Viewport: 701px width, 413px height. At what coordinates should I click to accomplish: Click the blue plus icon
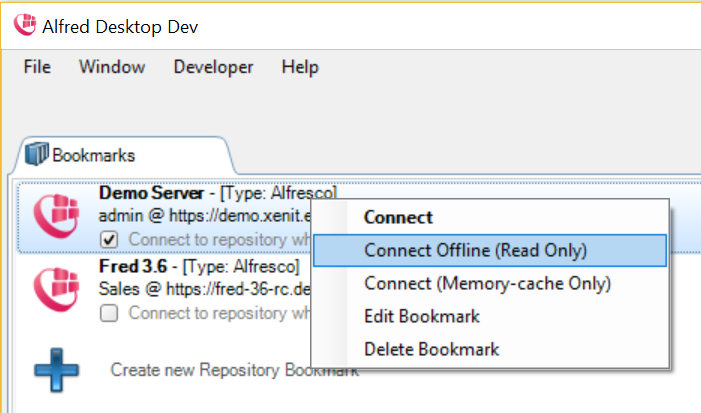[x=56, y=370]
